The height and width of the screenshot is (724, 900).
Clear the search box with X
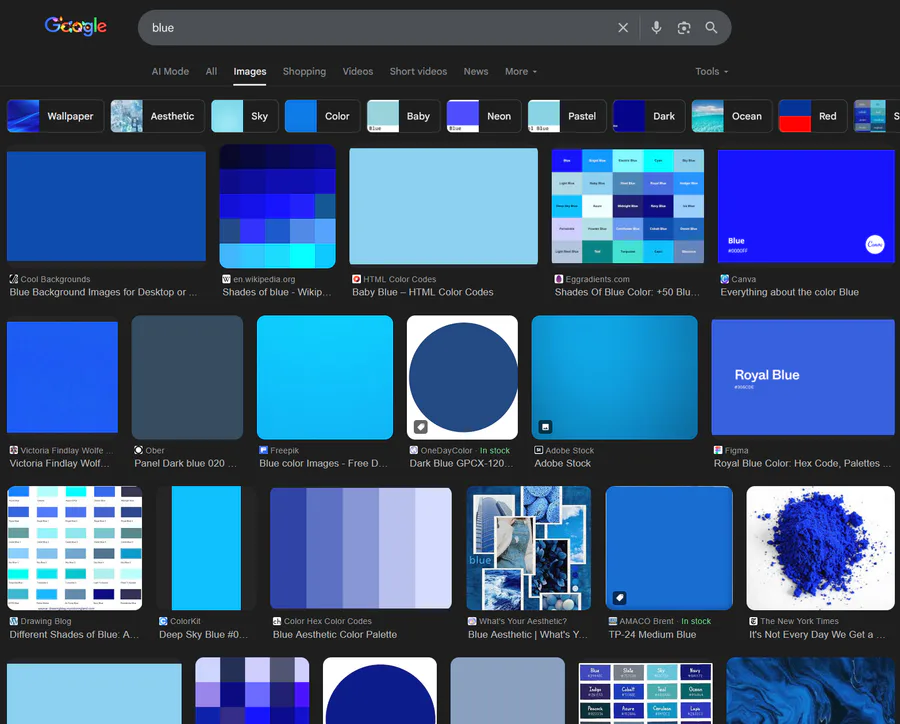click(x=623, y=28)
